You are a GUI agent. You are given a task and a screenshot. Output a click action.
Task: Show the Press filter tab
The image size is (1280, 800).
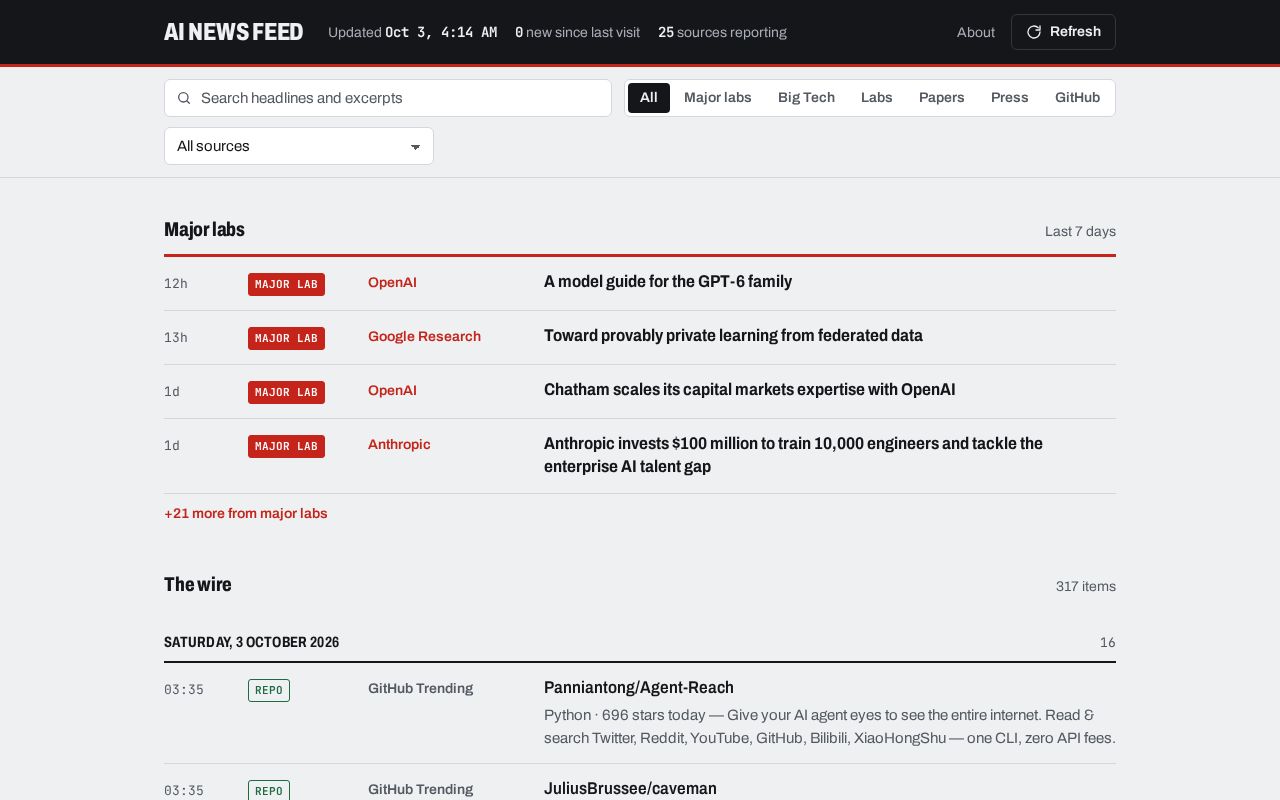[1010, 98]
